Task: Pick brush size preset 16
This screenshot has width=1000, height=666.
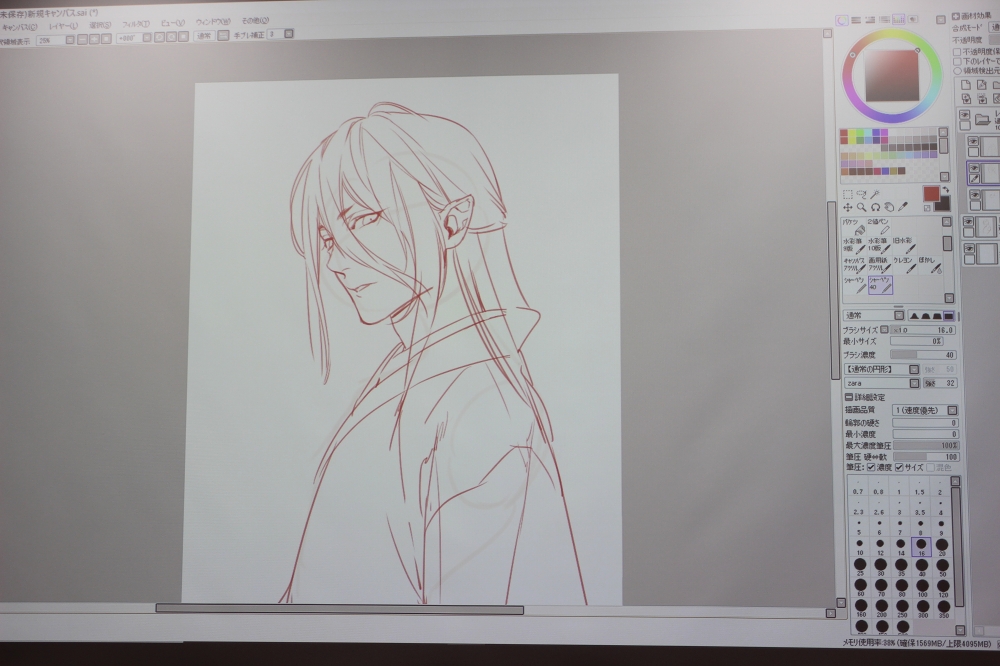Action: pyautogui.click(x=922, y=547)
